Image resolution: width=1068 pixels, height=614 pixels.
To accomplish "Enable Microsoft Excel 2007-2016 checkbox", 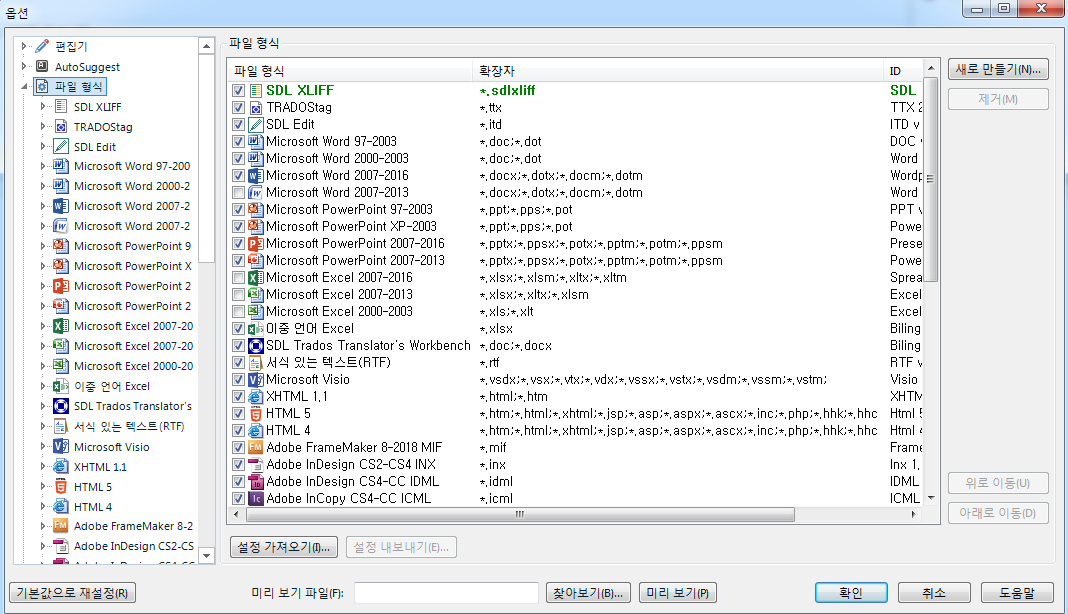I will (x=238, y=278).
